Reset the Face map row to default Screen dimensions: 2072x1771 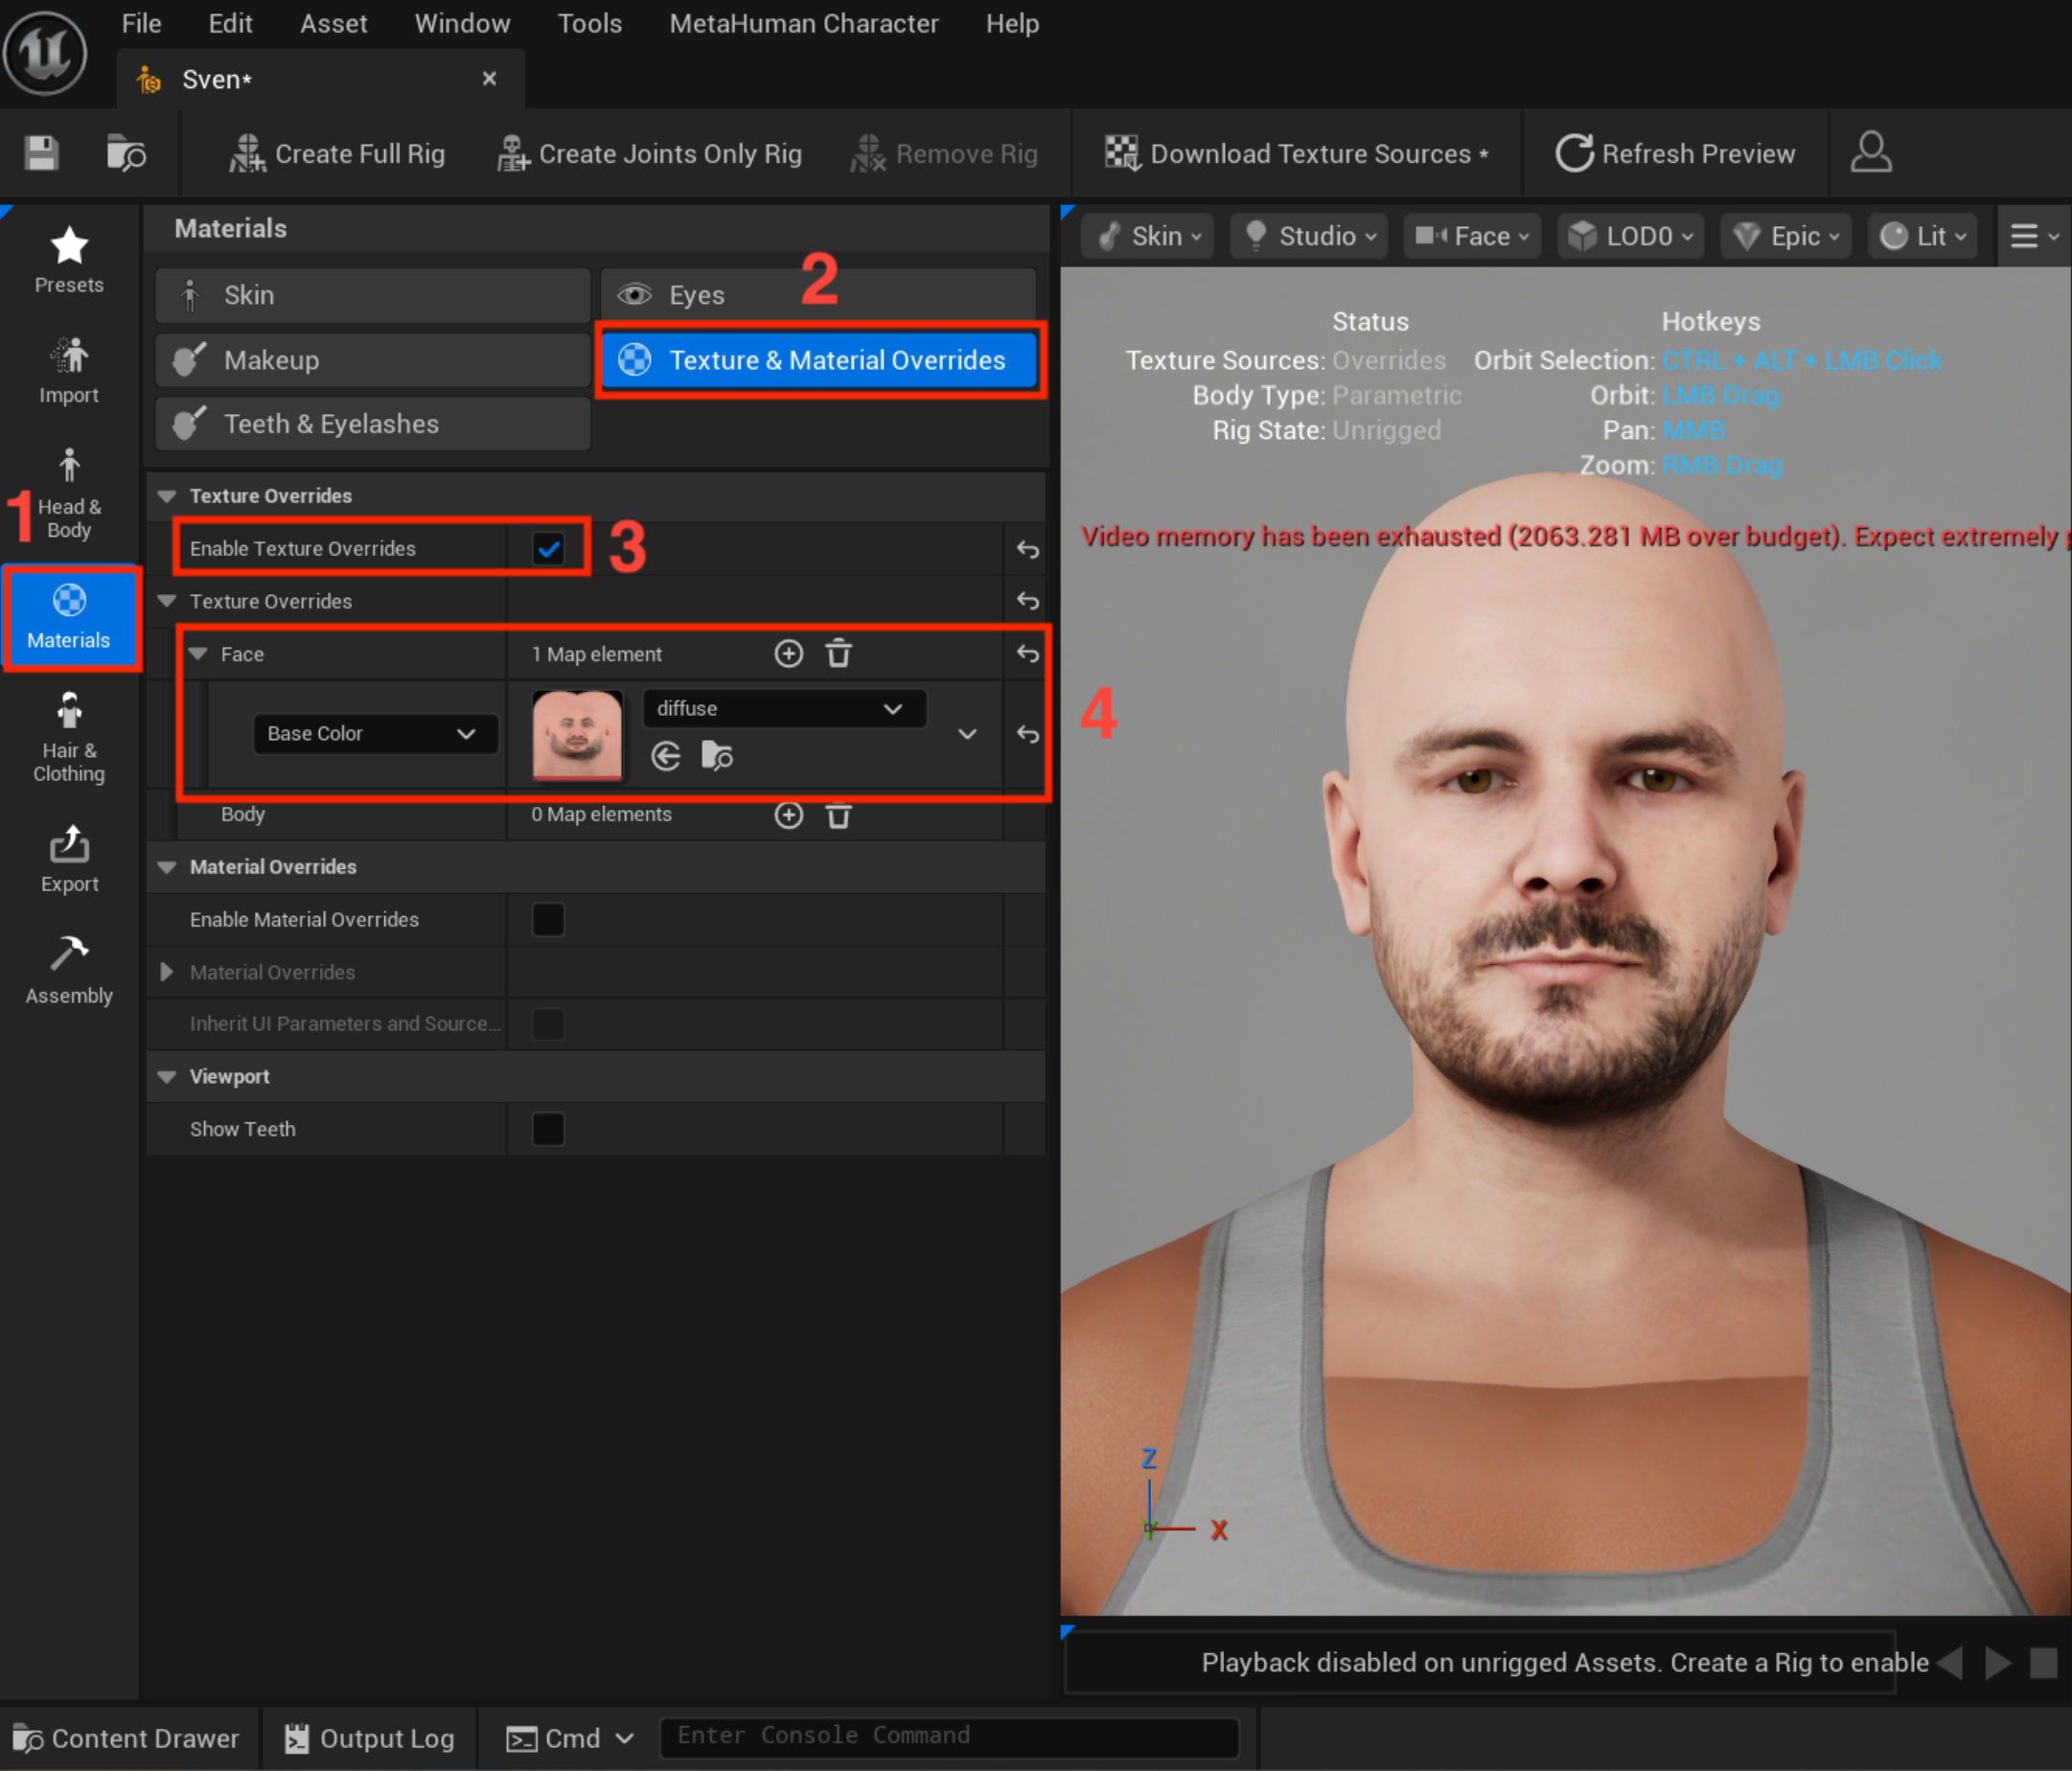coord(1028,654)
